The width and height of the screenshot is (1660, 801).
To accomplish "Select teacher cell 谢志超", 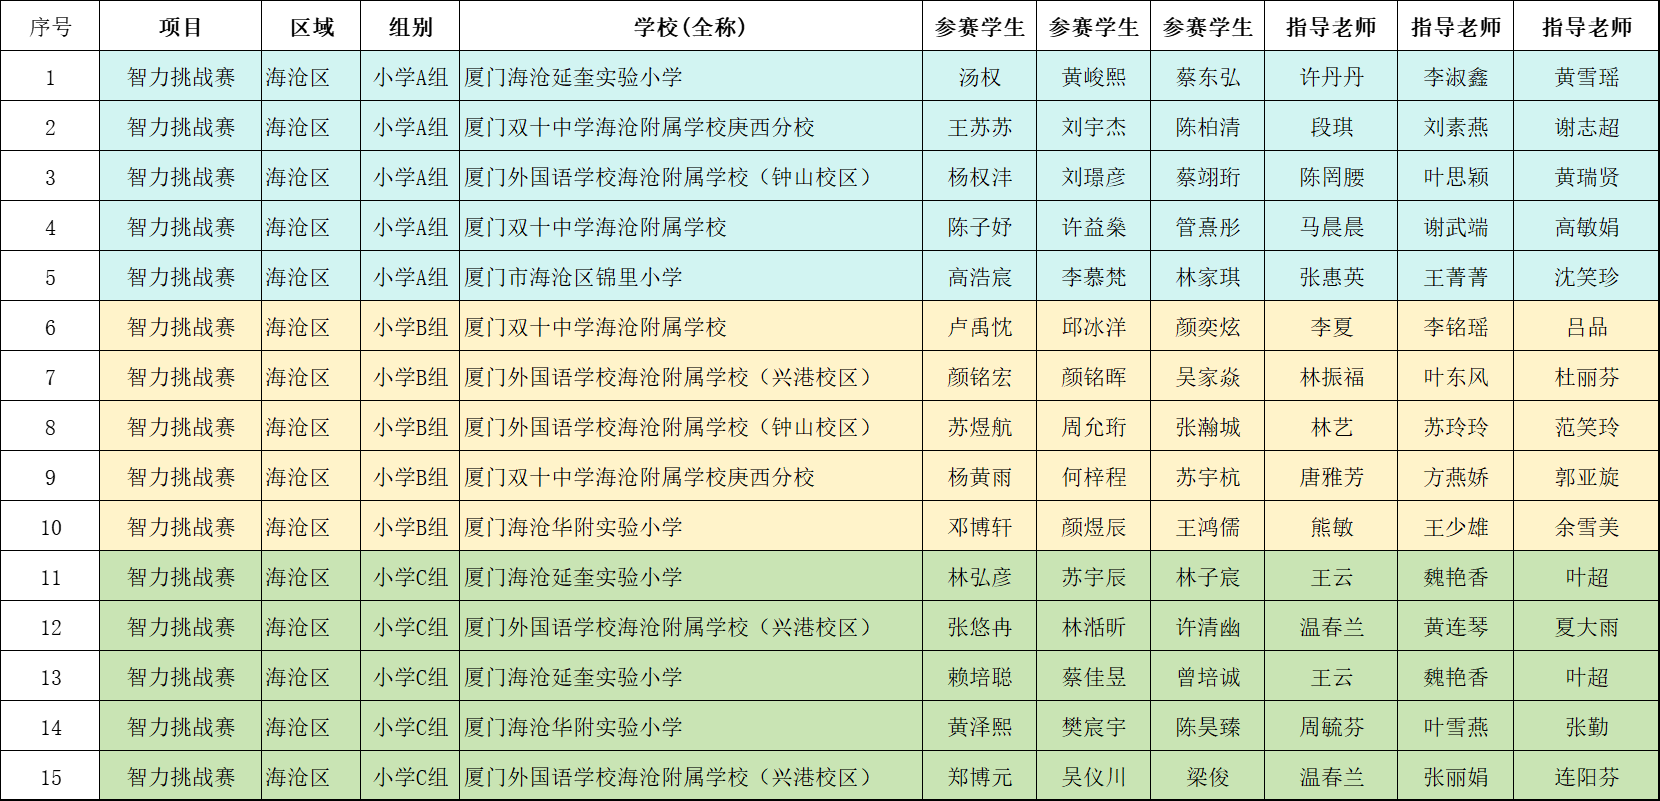I will click(x=1587, y=127).
